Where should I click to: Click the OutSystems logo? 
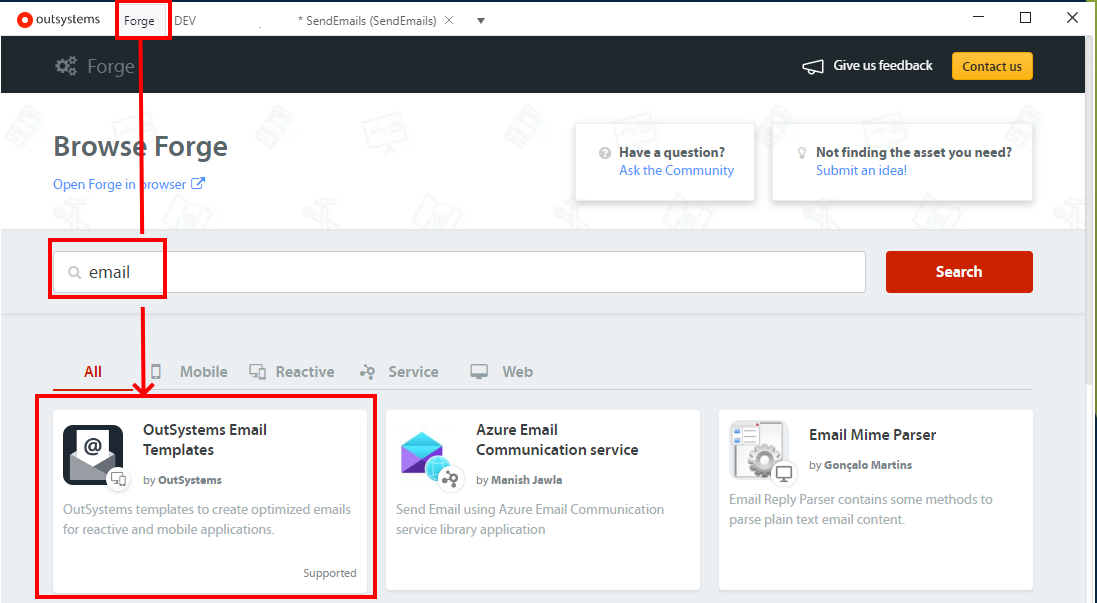click(x=58, y=20)
